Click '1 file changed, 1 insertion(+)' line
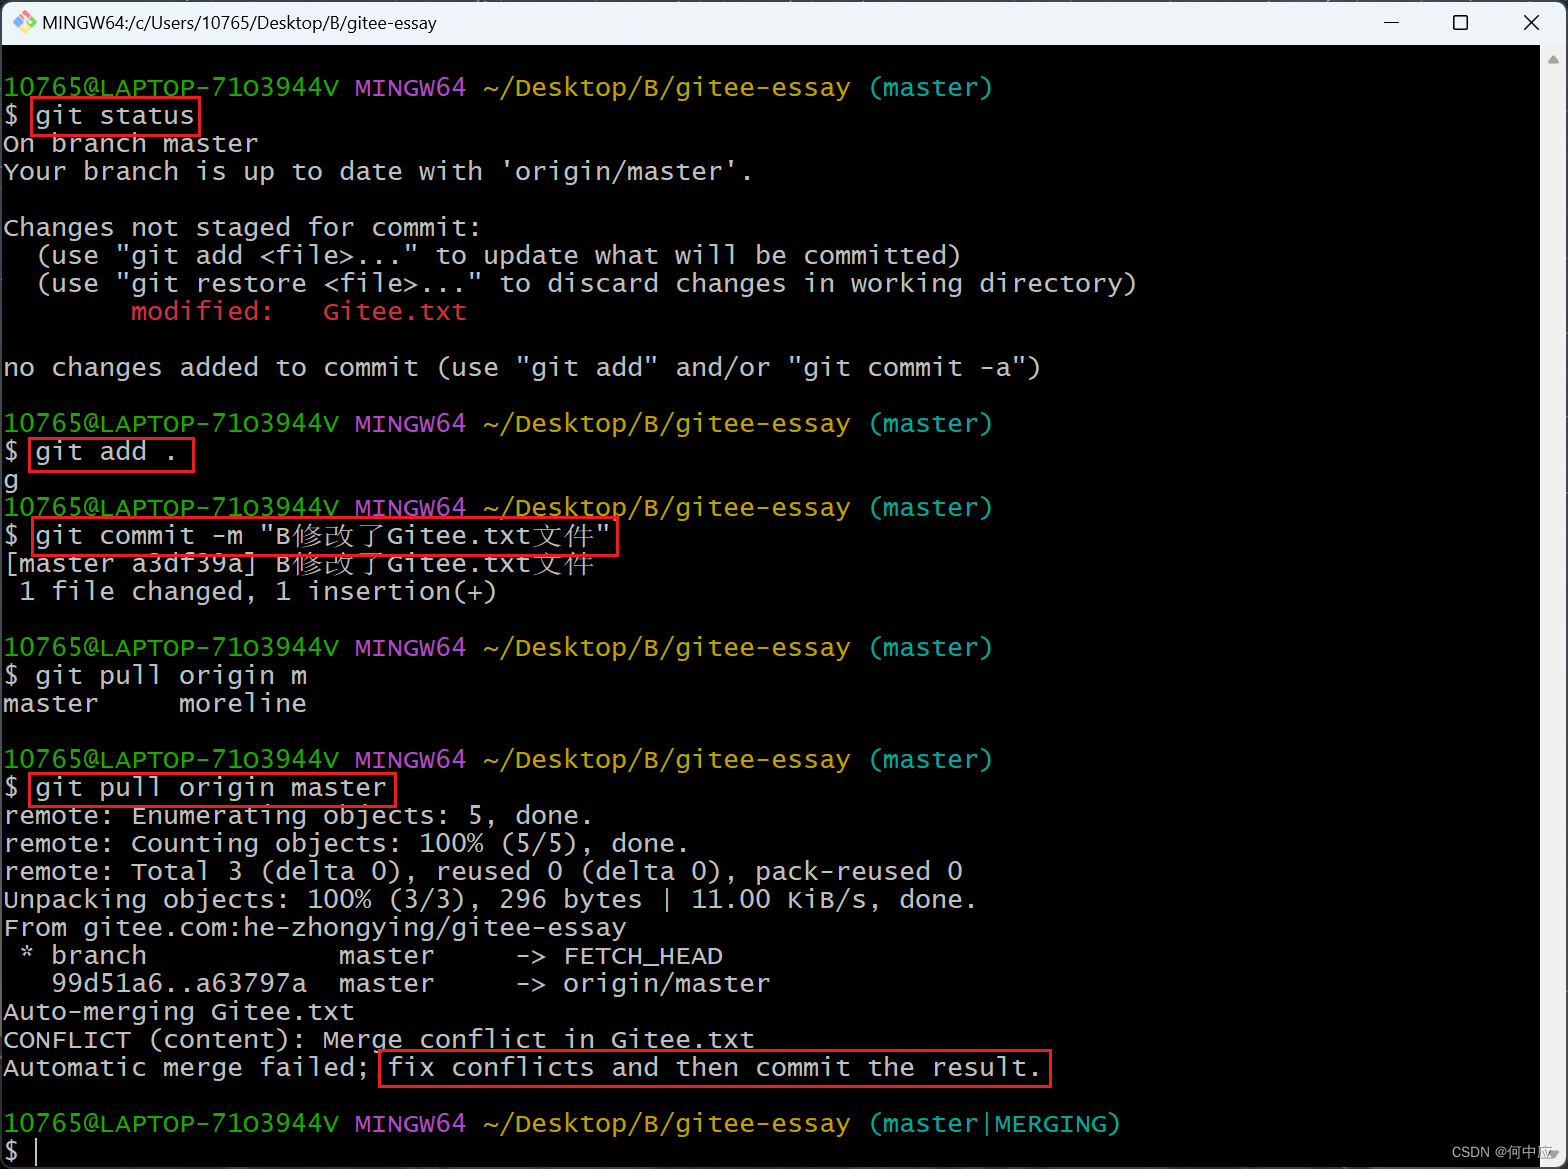Viewport: 1568px width, 1169px height. click(x=258, y=592)
